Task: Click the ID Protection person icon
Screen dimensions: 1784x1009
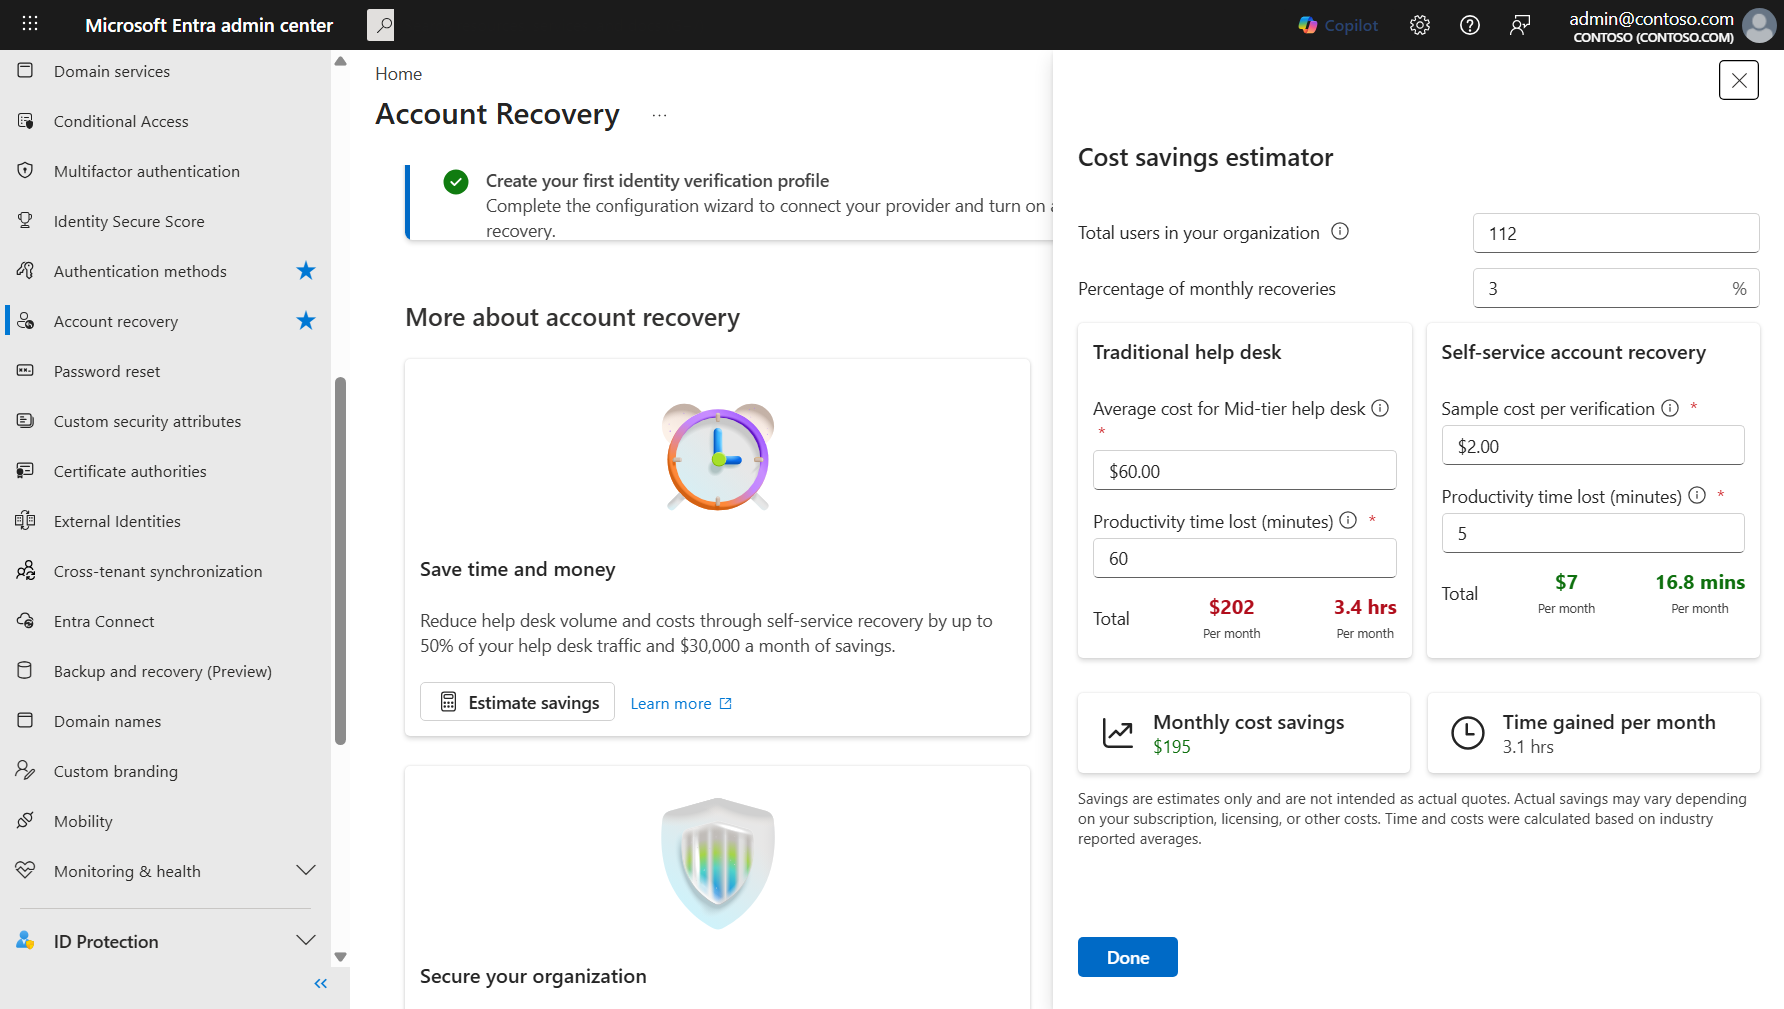Action: coord(26,941)
